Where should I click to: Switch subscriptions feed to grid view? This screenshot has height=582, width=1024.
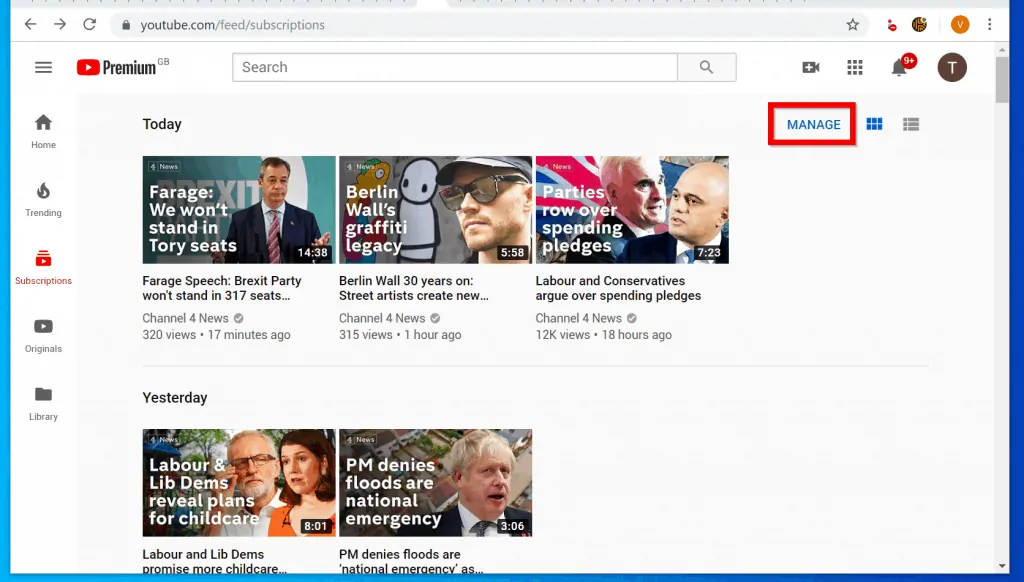[x=874, y=124]
